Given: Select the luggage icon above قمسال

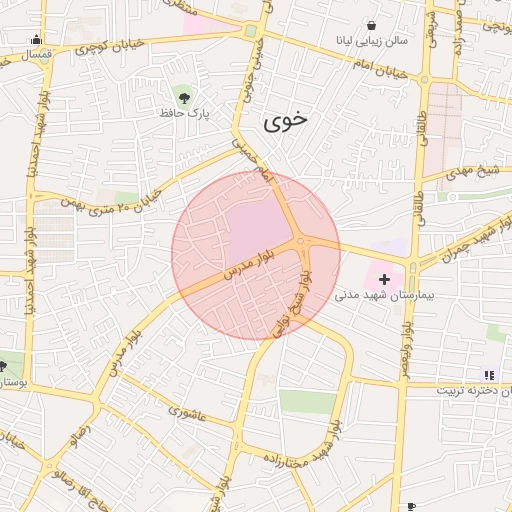Looking at the screenshot, I should [x=36, y=40].
